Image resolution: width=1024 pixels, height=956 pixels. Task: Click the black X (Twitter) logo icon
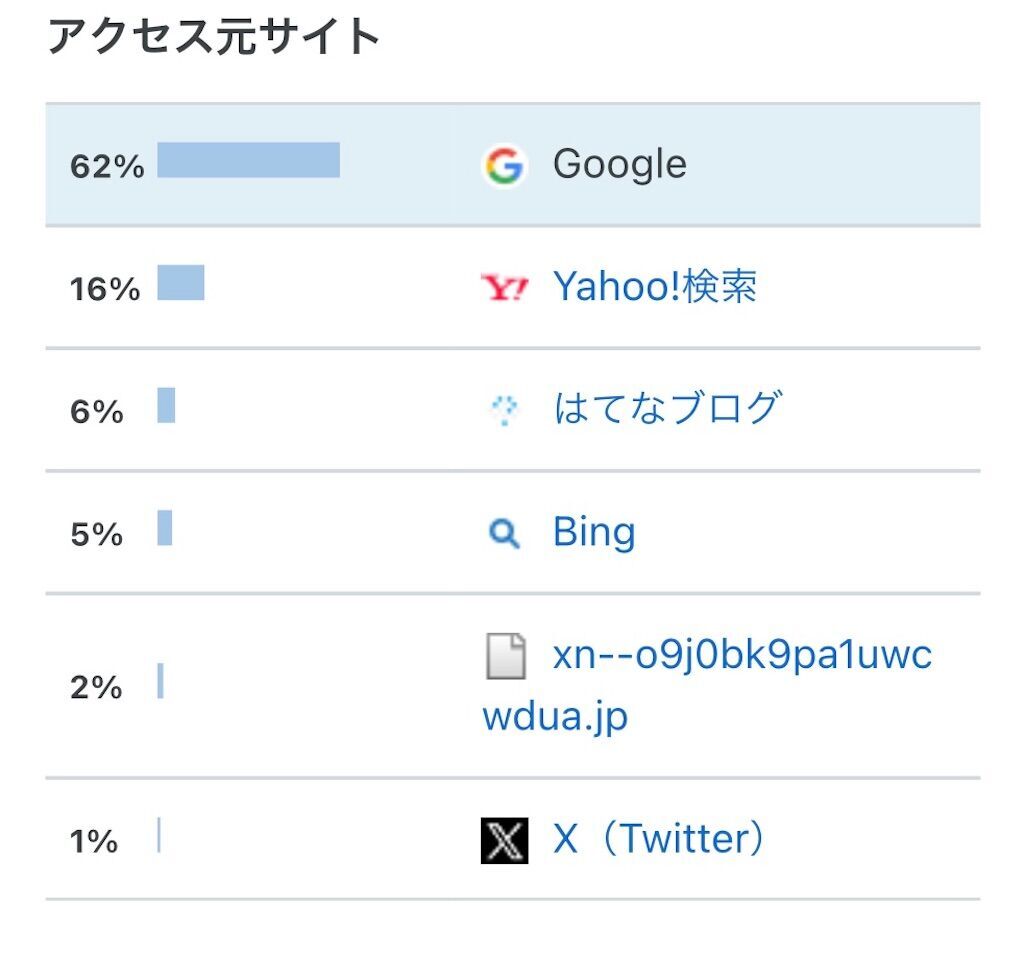coord(504,840)
